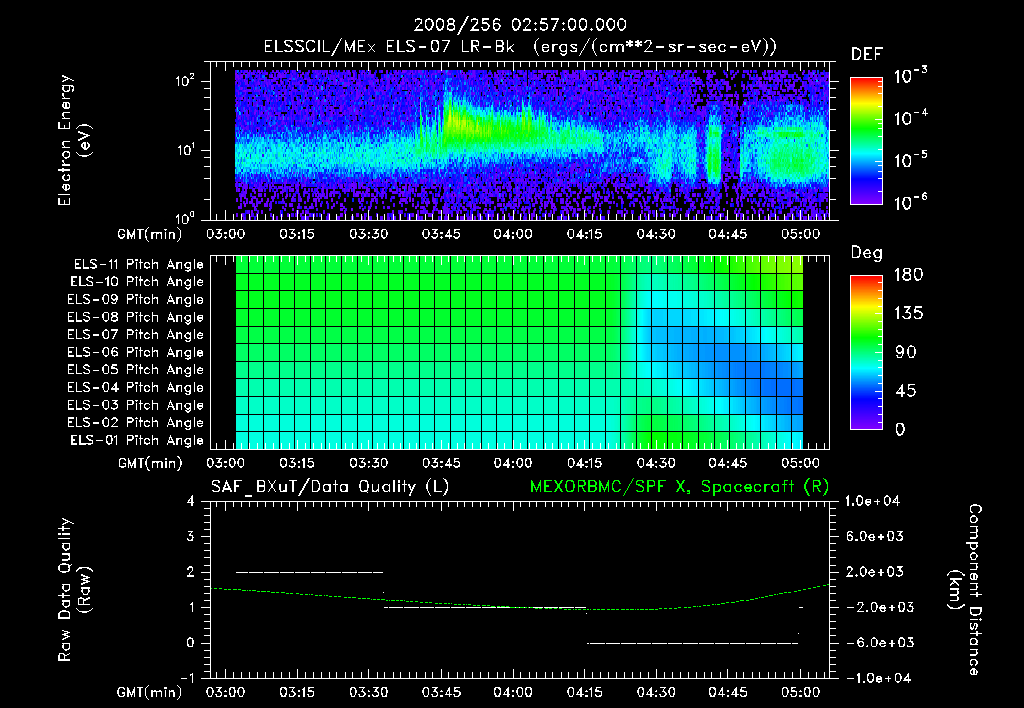Image resolution: width=1024 pixels, height=708 pixels.
Task: Select the ELS-11 Pitch Angle row label
Action: click(138, 265)
